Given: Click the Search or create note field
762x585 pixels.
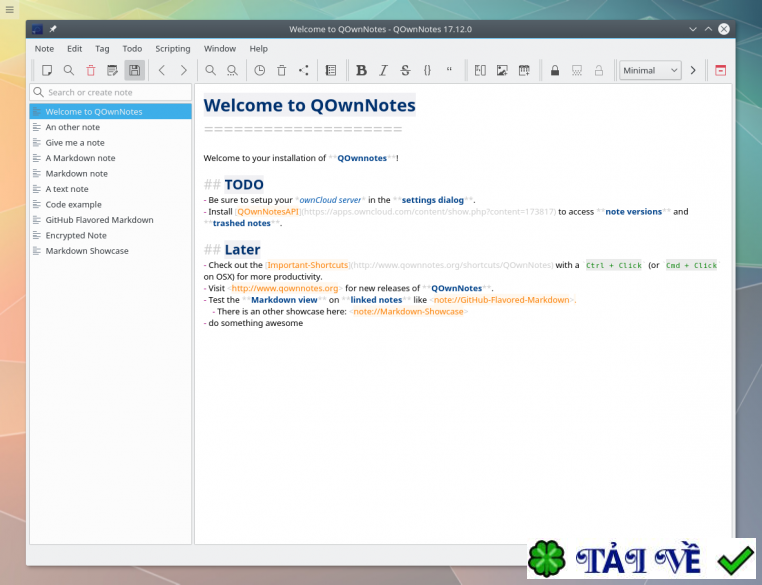Looking at the screenshot, I should tap(110, 92).
